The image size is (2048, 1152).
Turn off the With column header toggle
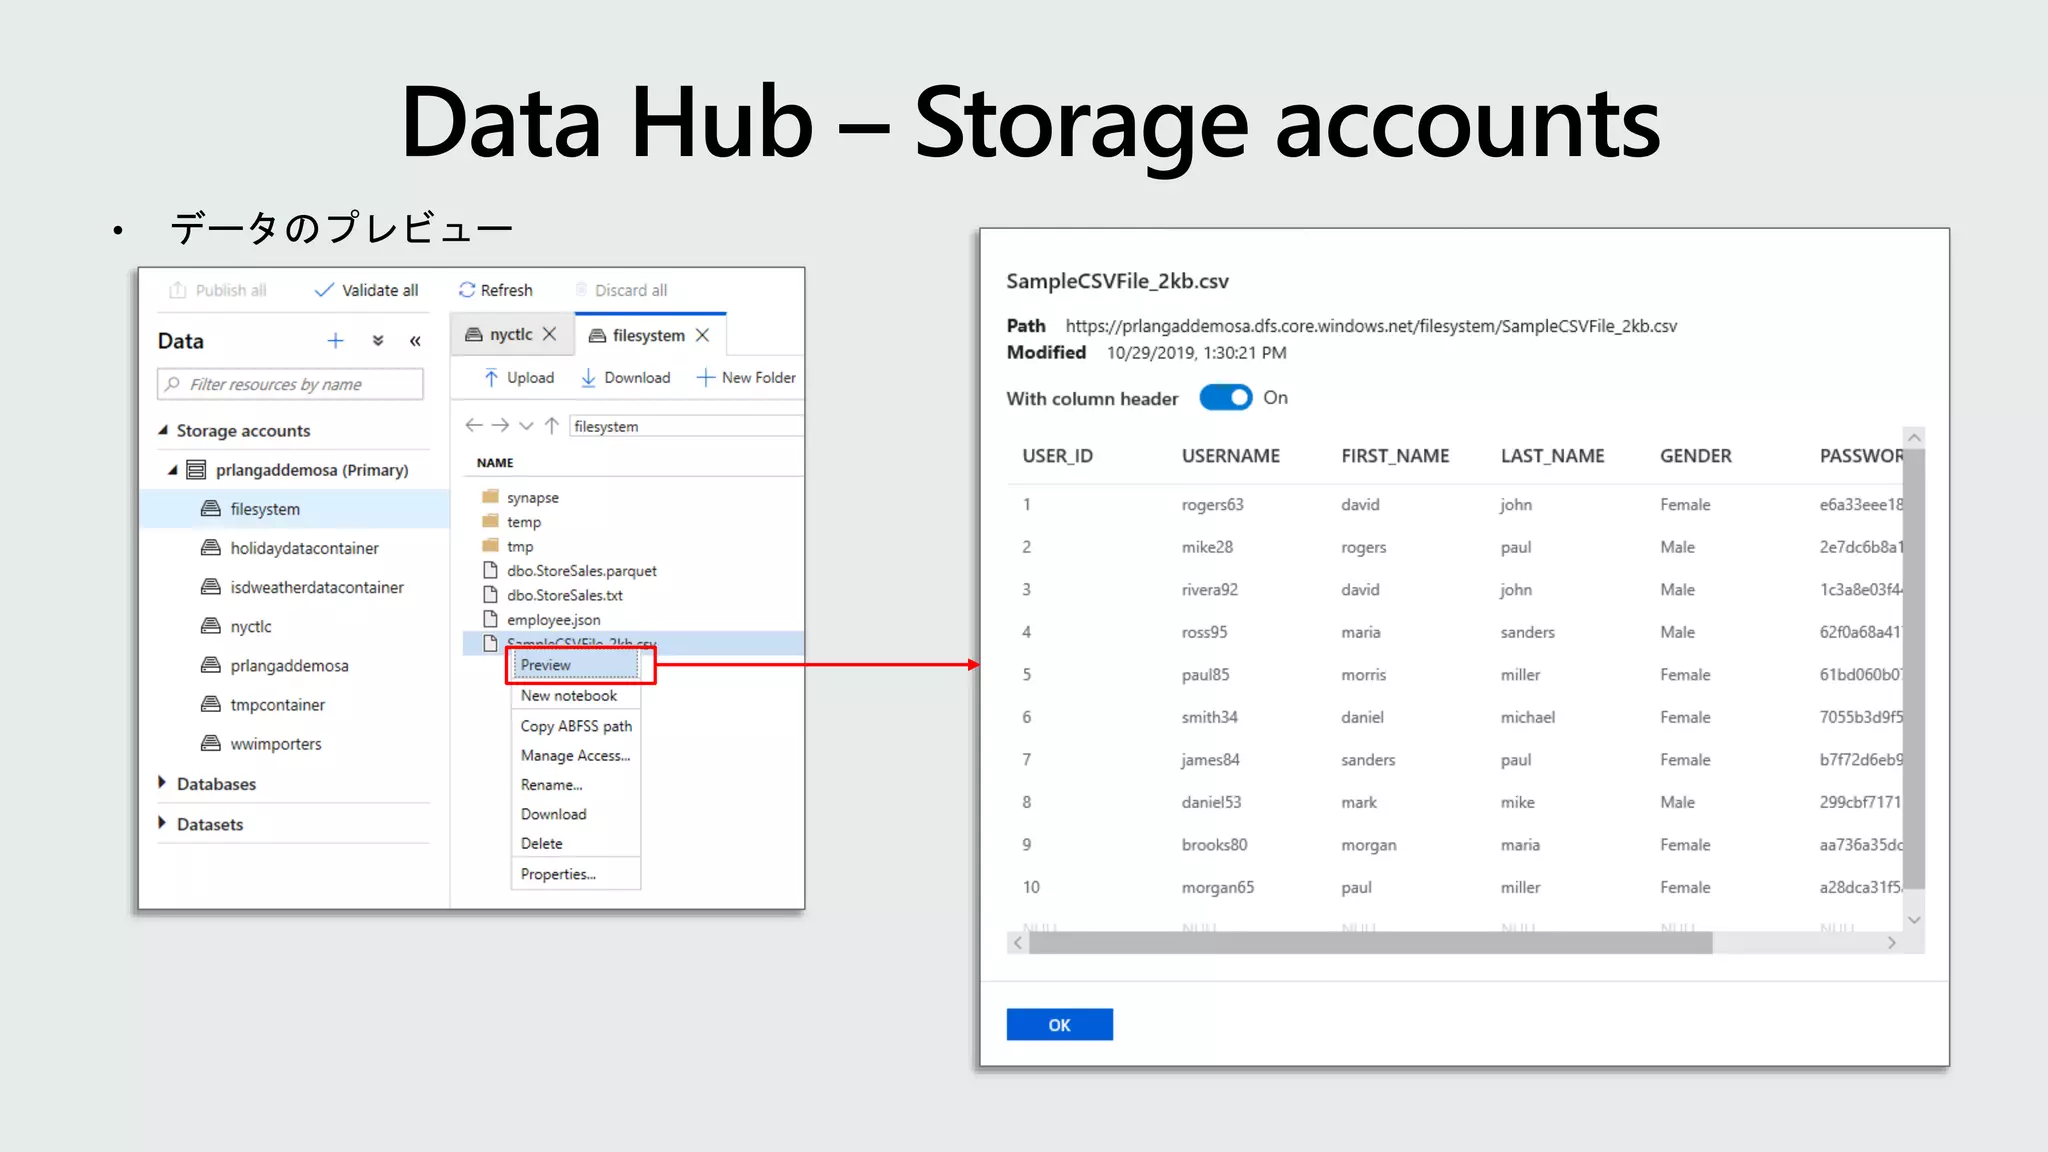coord(1225,398)
